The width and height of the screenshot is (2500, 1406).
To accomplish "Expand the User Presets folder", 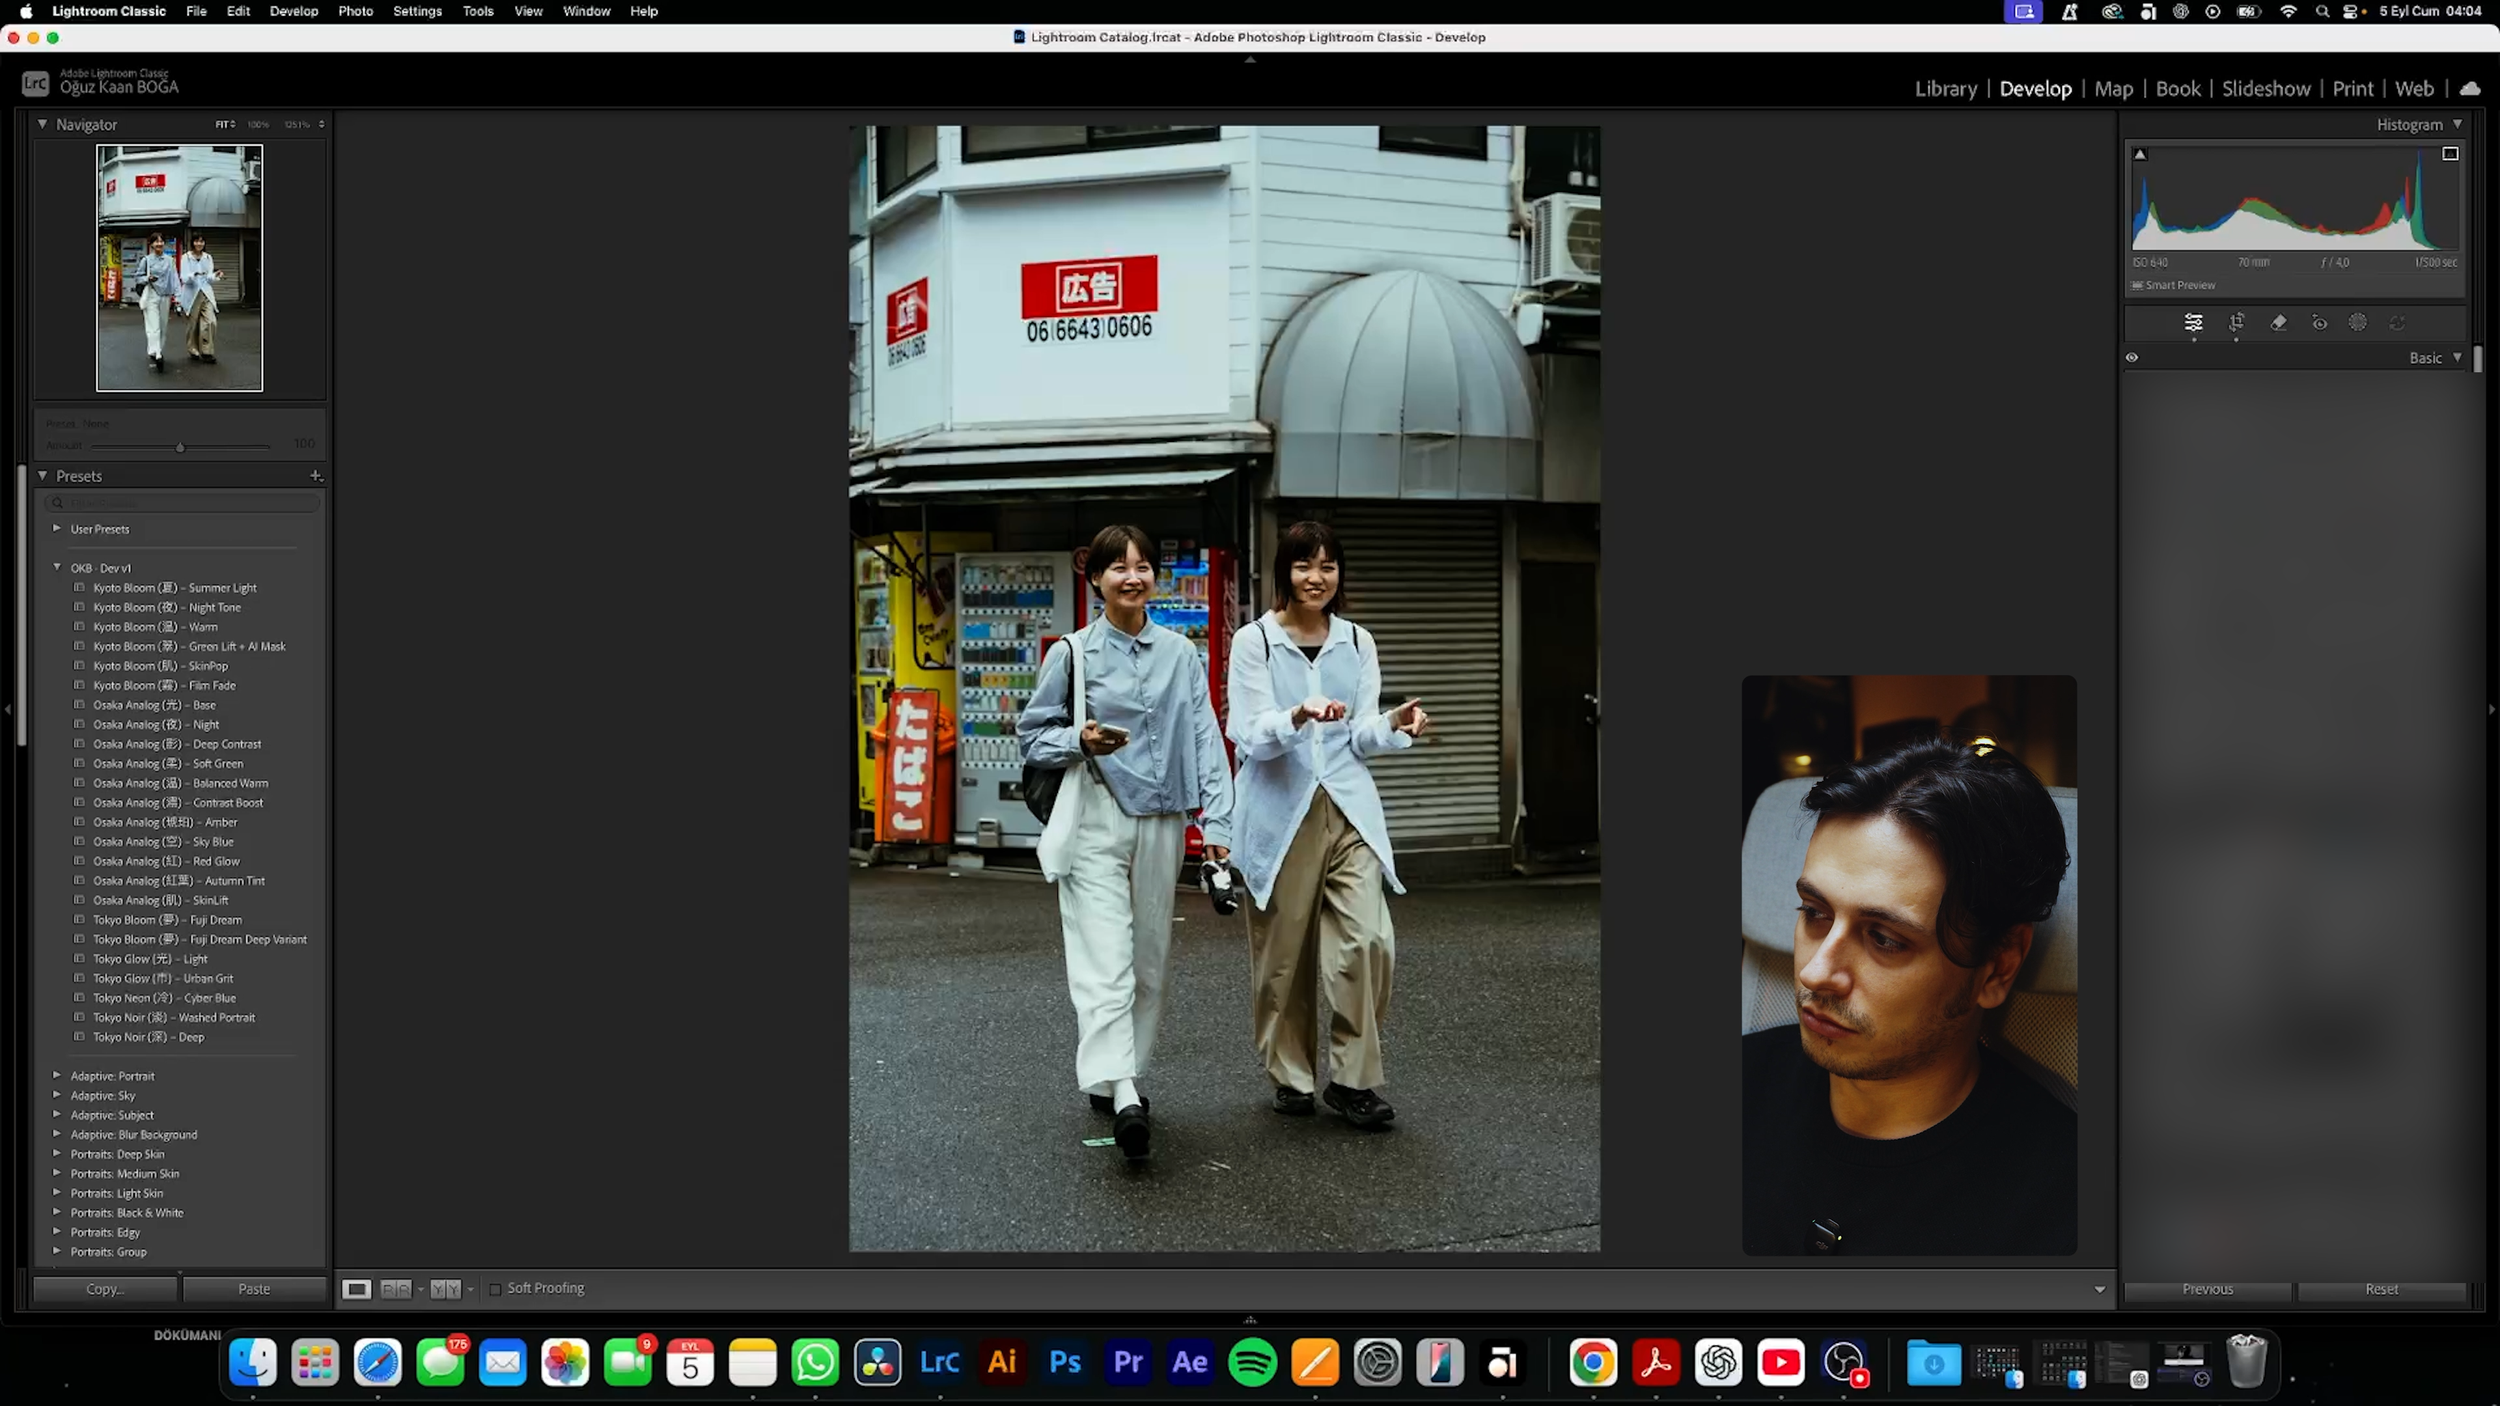I will (57, 528).
